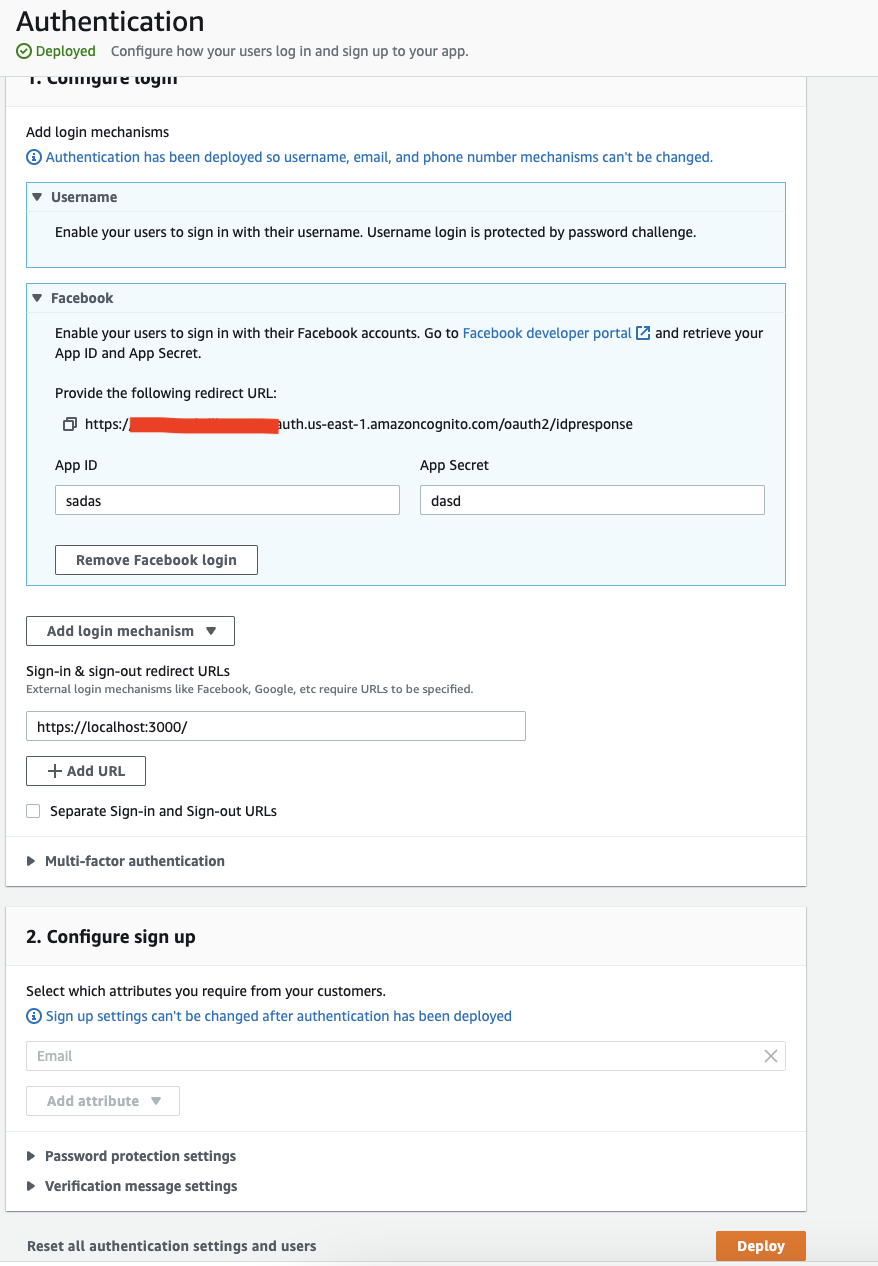Select the App ID input field
The width and height of the screenshot is (878, 1266).
point(226,500)
